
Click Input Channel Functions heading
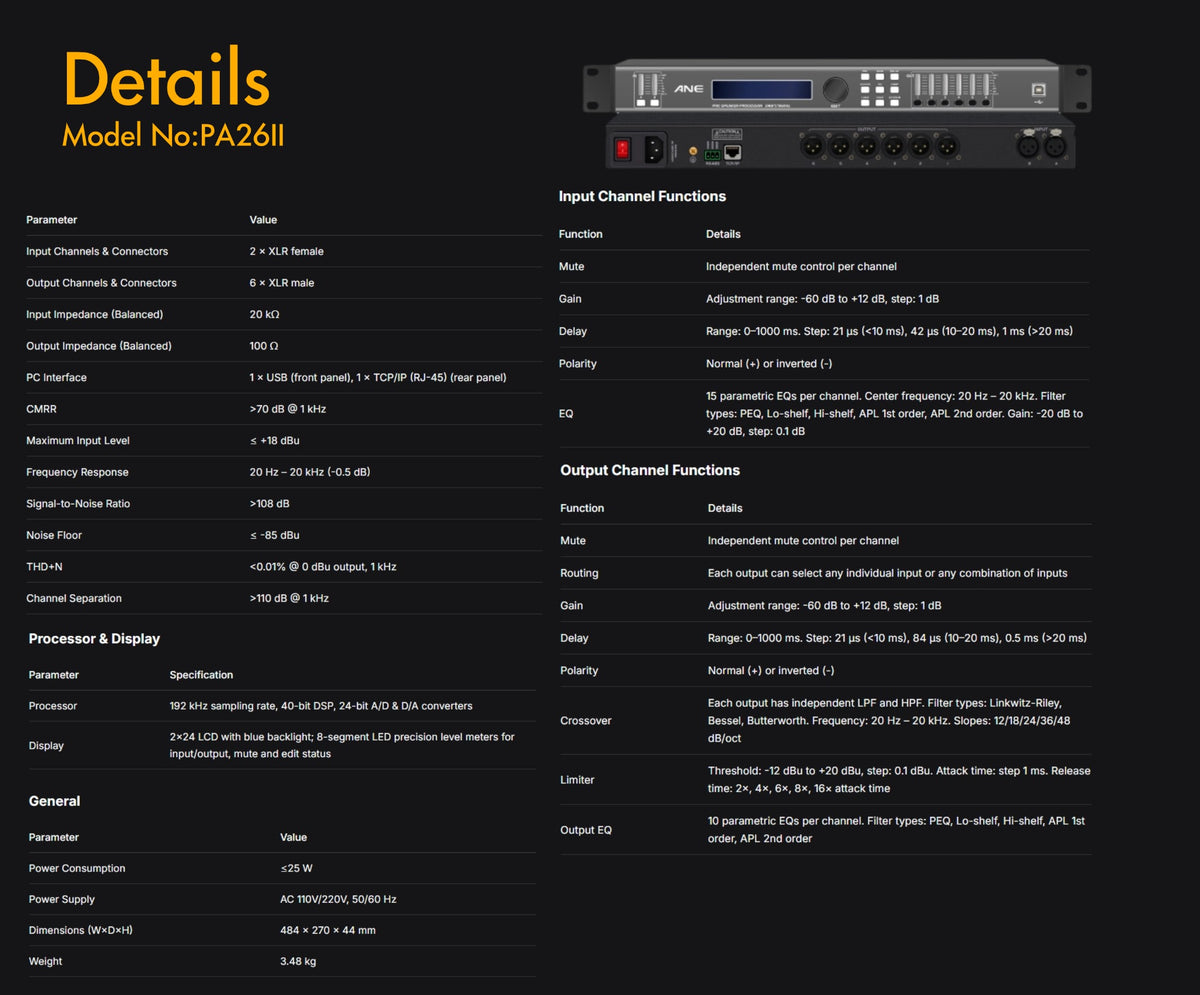(642, 196)
